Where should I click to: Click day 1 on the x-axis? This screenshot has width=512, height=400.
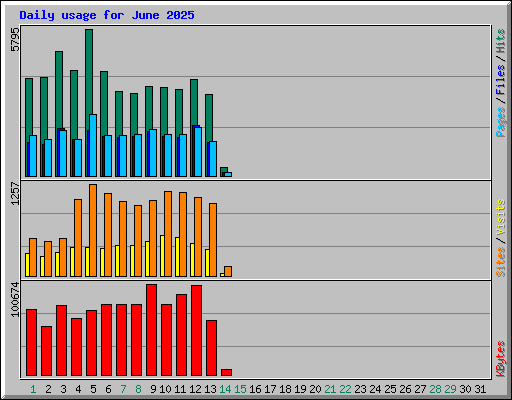tap(33, 389)
